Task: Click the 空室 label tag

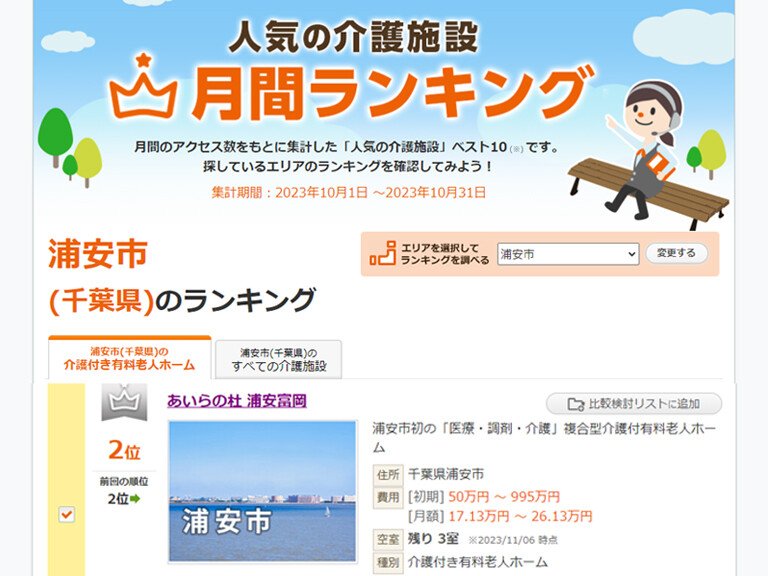Action: [x=388, y=540]
